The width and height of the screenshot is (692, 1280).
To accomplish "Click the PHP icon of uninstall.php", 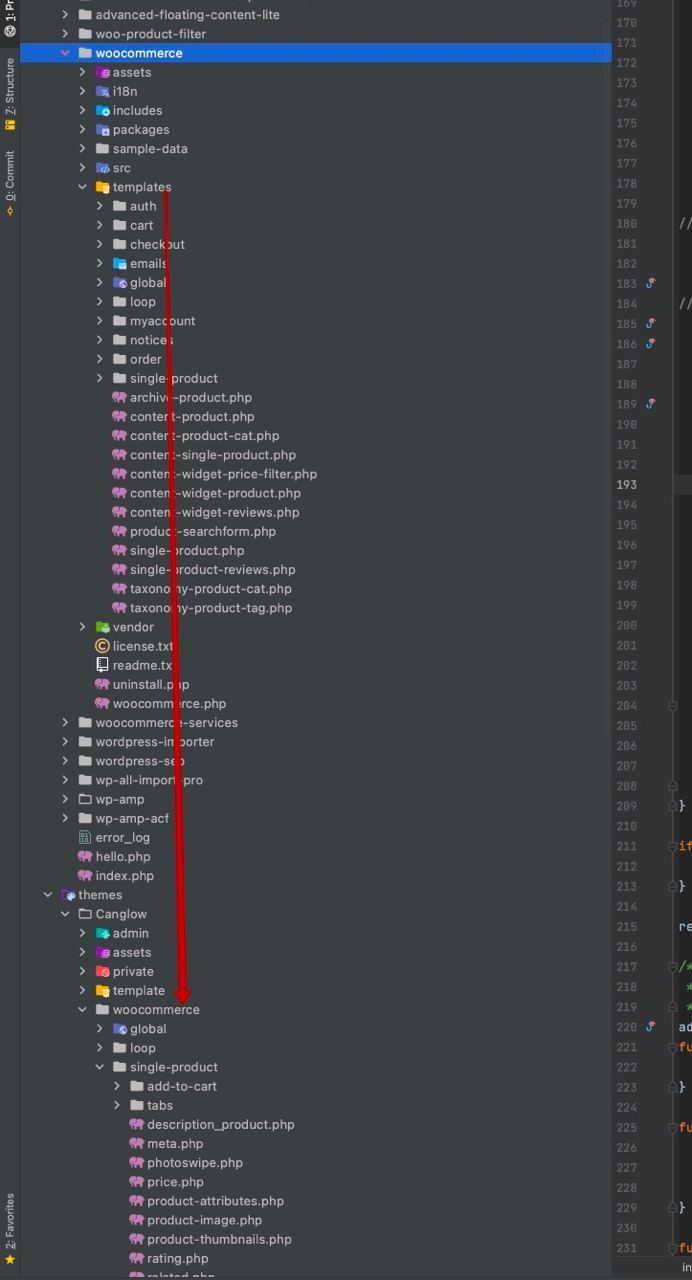I will click(102, 684).
